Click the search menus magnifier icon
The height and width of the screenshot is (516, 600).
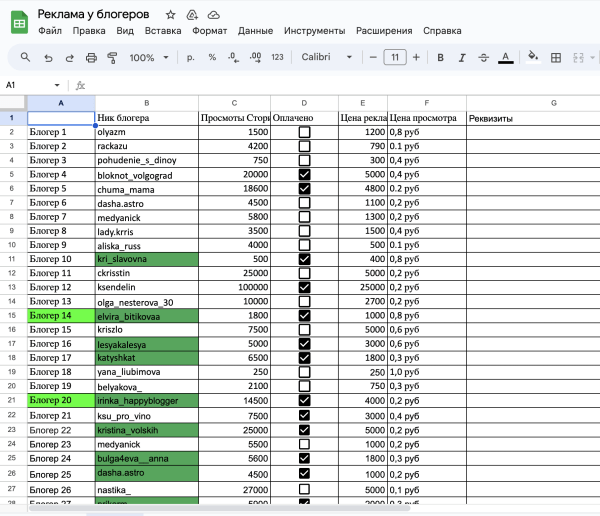(x=23, y=58)
